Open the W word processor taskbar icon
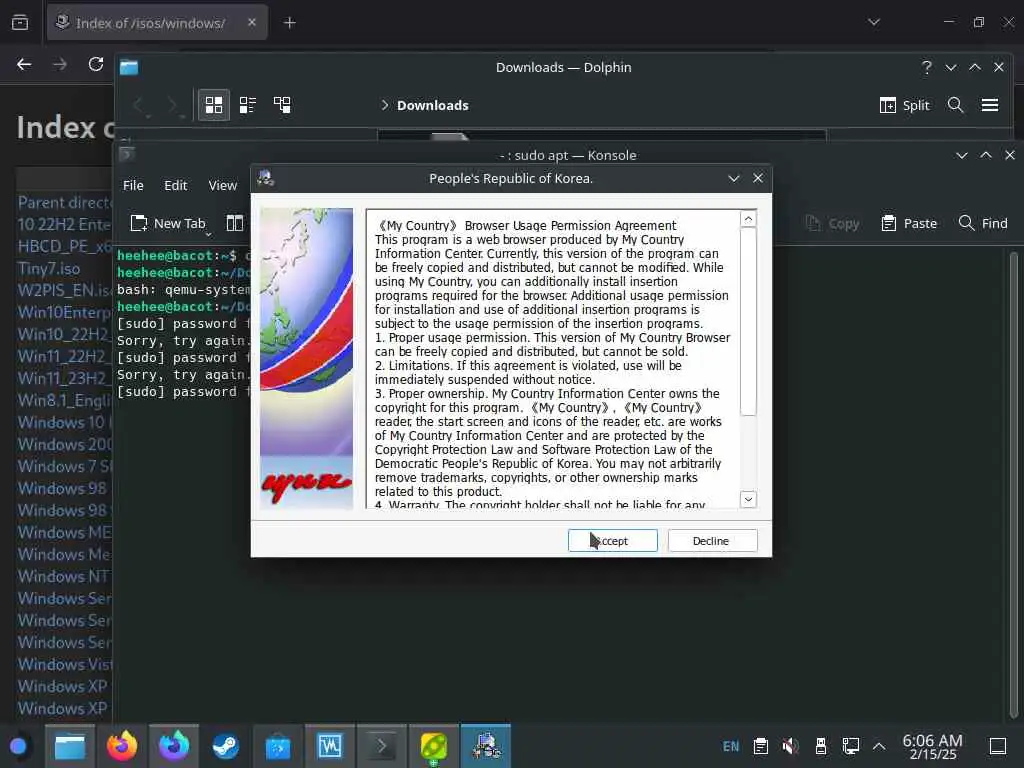This screenshot has width=1024, height=768. pos(330,746)
